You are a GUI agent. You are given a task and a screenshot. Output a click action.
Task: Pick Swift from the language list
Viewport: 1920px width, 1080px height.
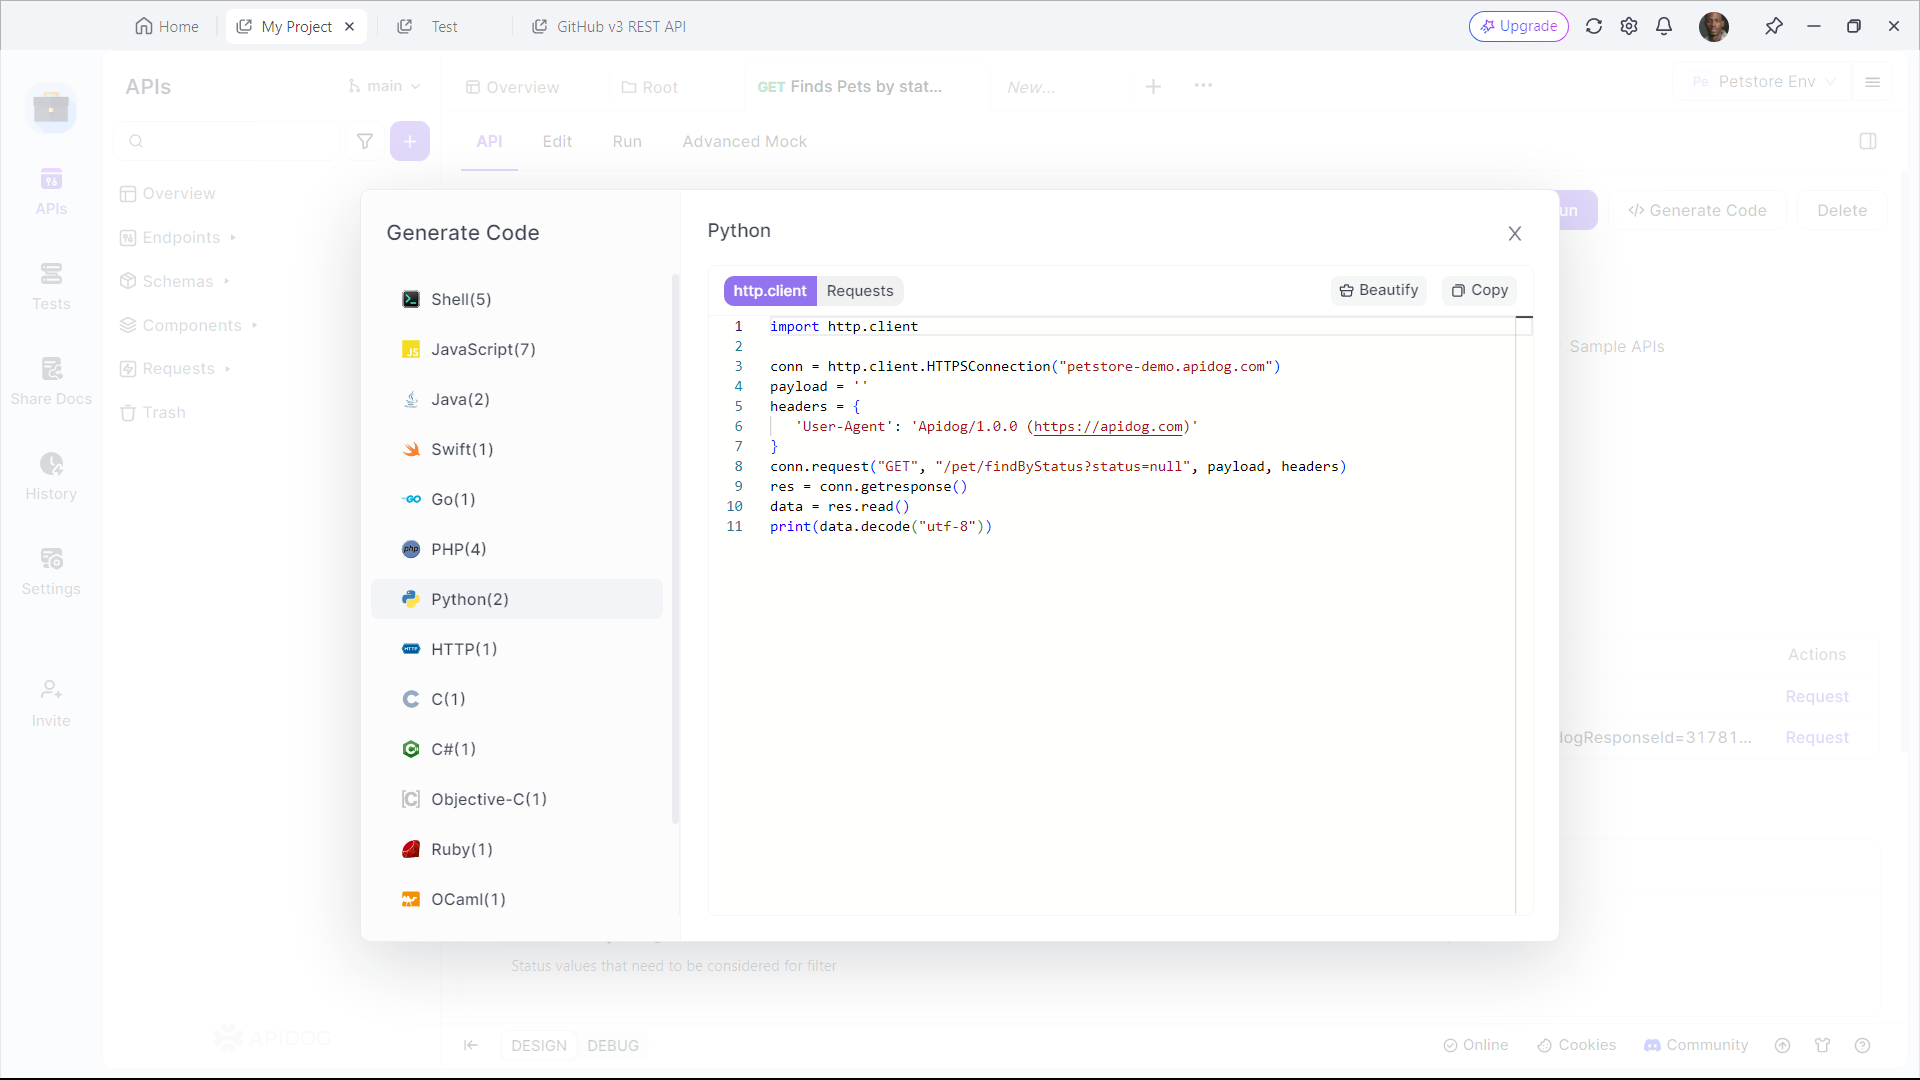tap(516, 449)
